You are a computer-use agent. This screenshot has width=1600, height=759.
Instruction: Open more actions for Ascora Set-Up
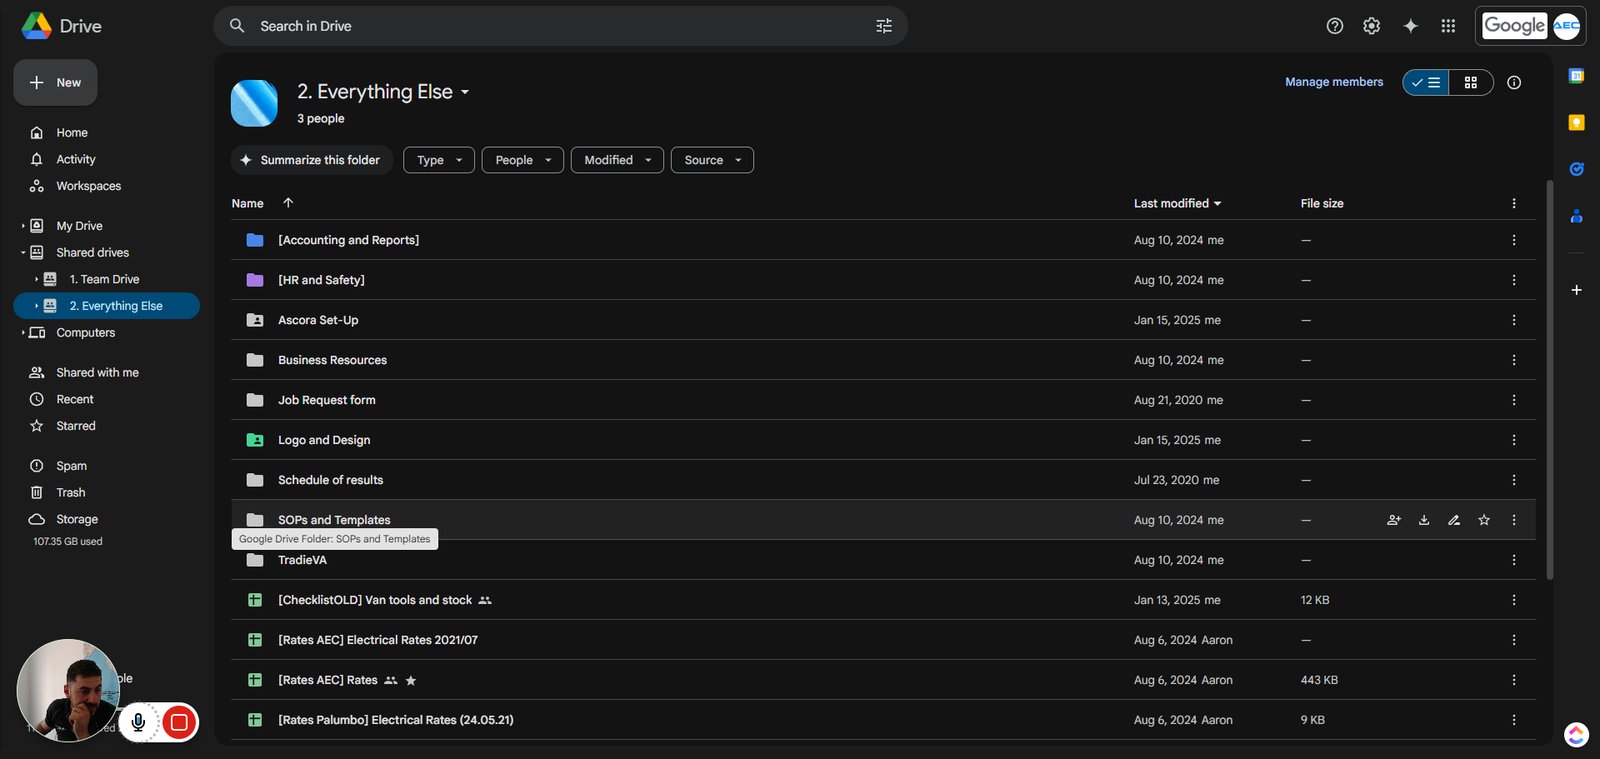(1514, 320)
